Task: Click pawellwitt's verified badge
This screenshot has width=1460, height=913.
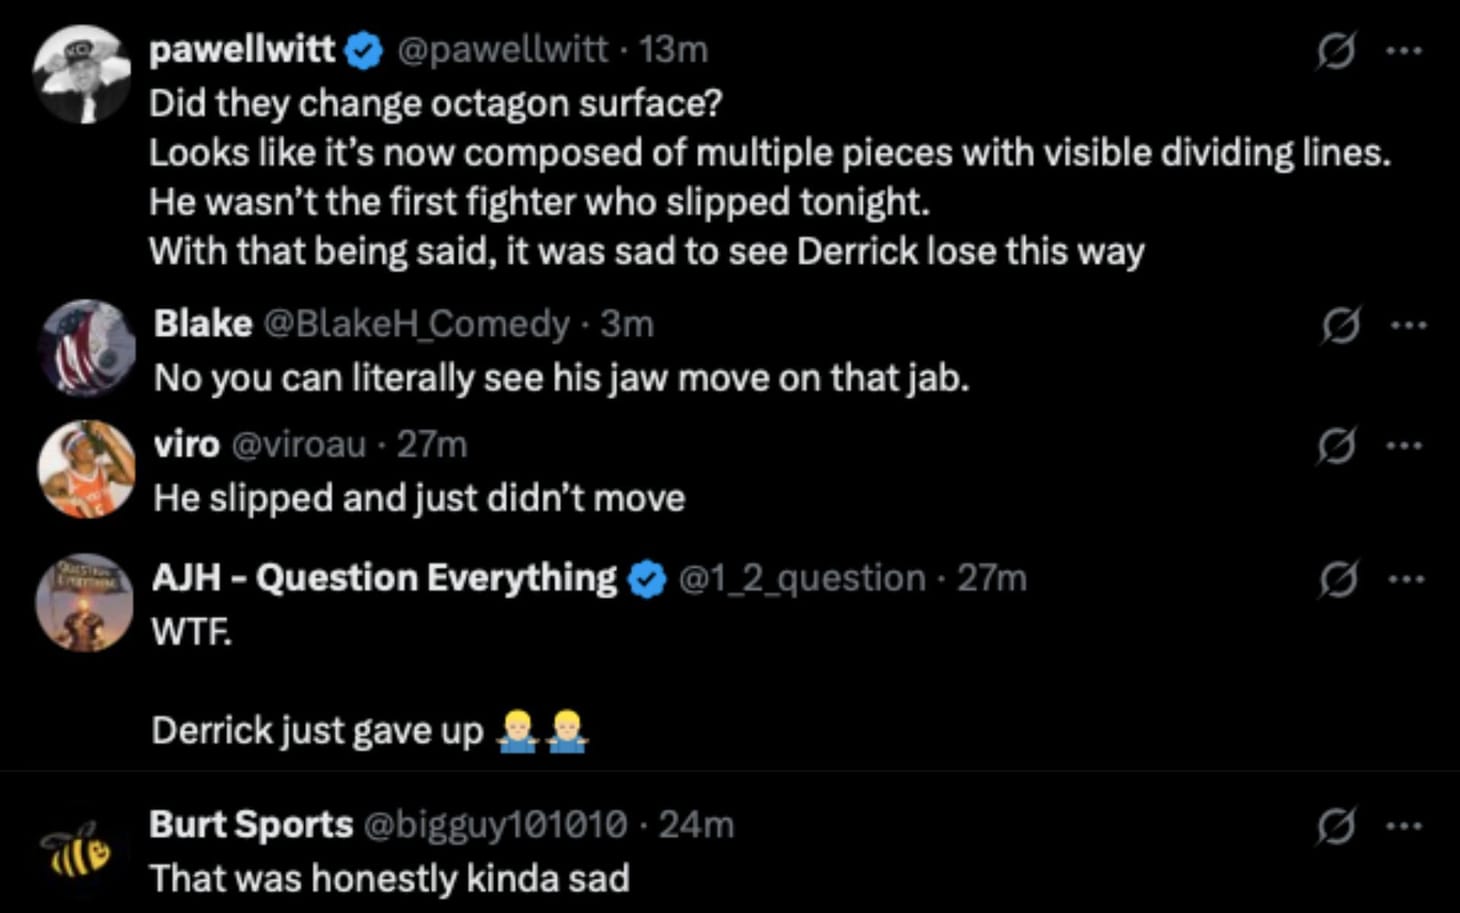Action: pos(364,50)
